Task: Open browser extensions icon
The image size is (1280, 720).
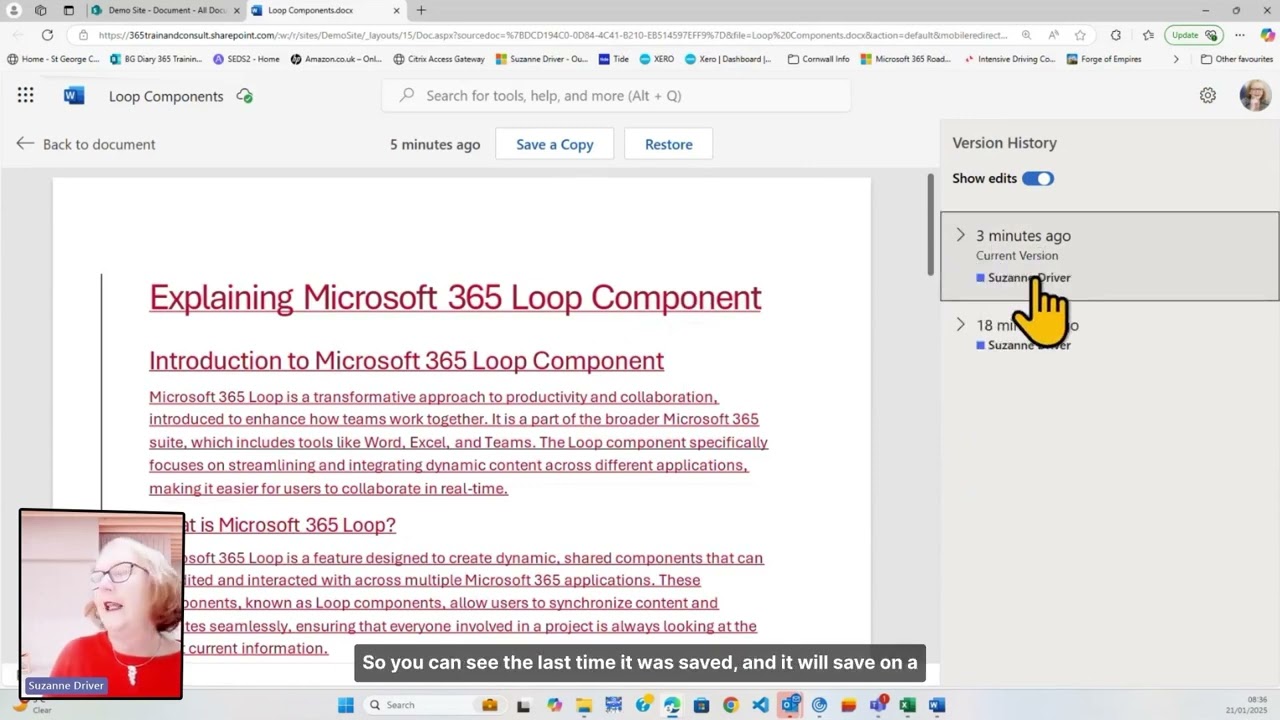Action: [x=1116, y=35]
